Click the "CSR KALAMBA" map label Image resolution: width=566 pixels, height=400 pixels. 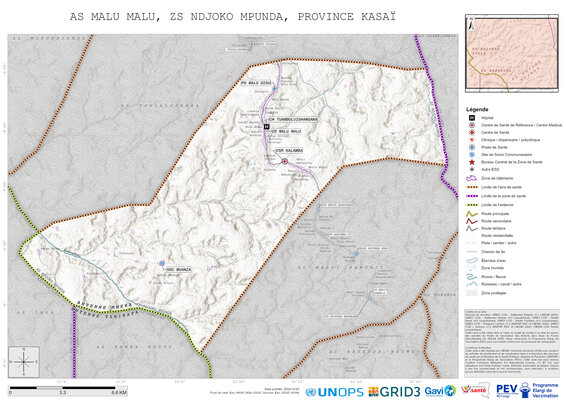pyautogui.click(x=289, y=151)
